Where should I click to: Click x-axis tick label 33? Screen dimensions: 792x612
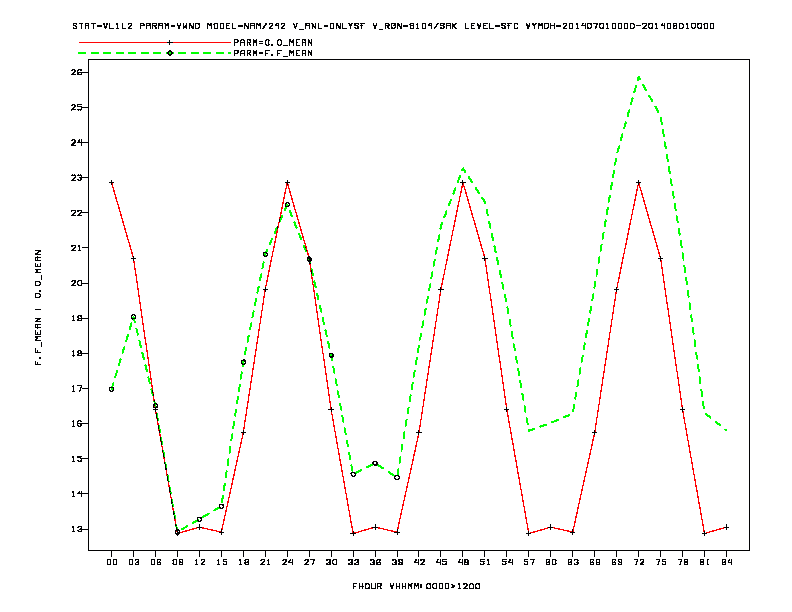pos(353,562)
